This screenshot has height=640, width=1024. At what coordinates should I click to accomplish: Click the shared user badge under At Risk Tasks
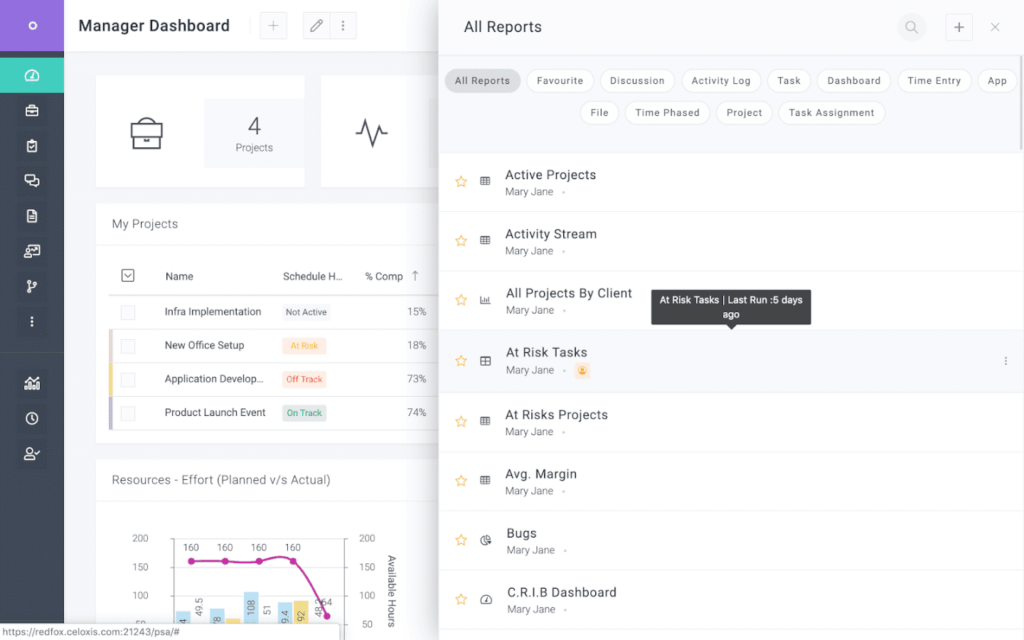(582, 370)
